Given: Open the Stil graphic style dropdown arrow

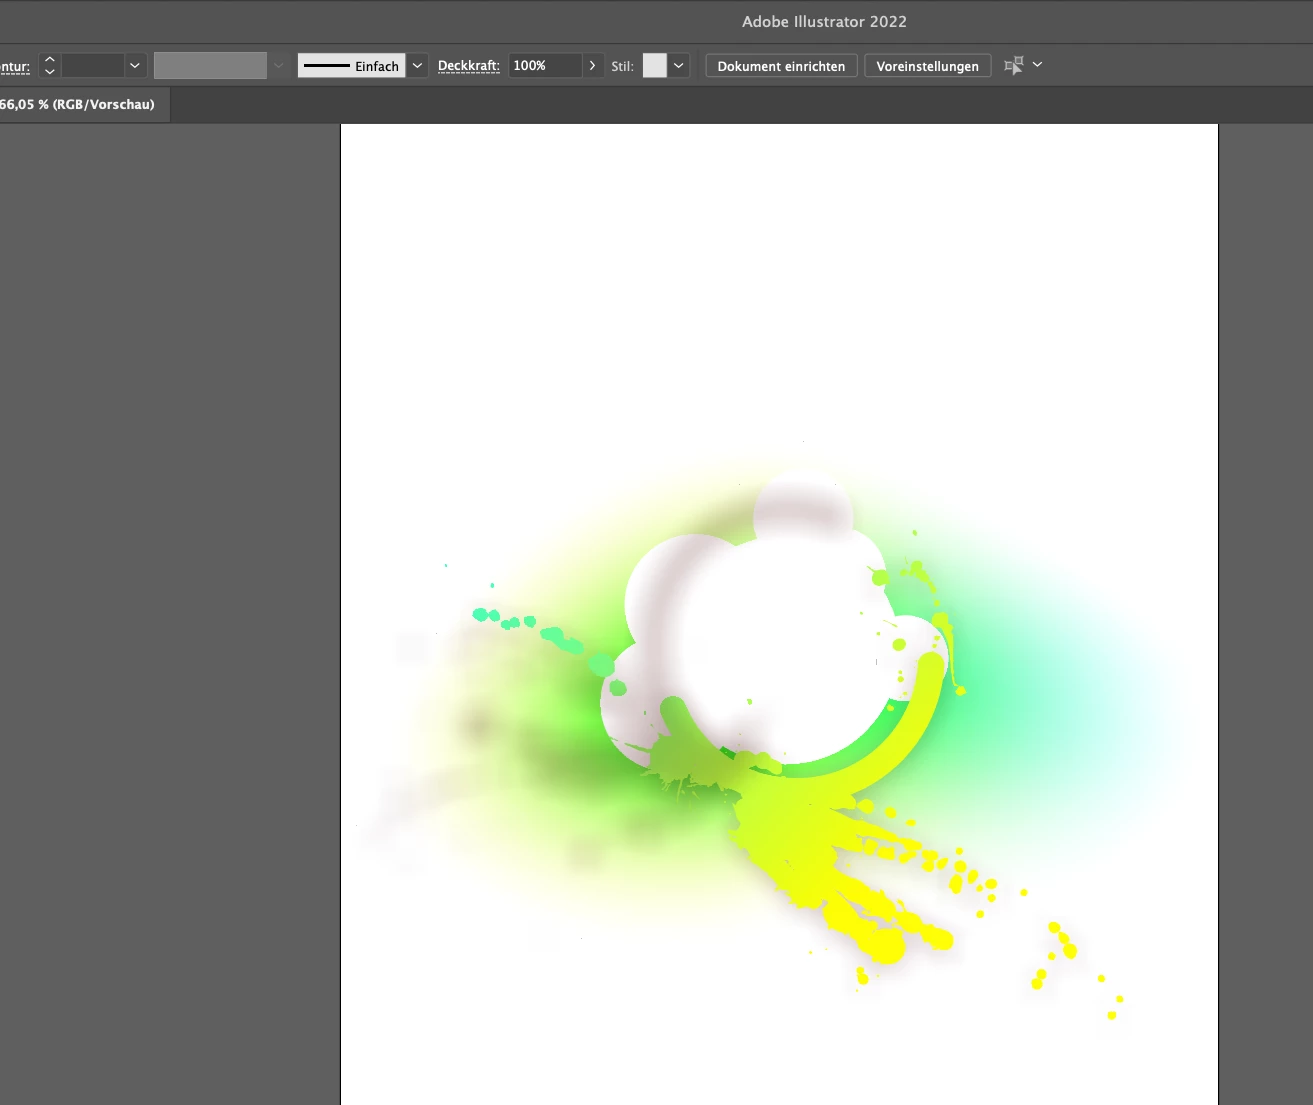Looking at the screenshot, I should point(679,66).
